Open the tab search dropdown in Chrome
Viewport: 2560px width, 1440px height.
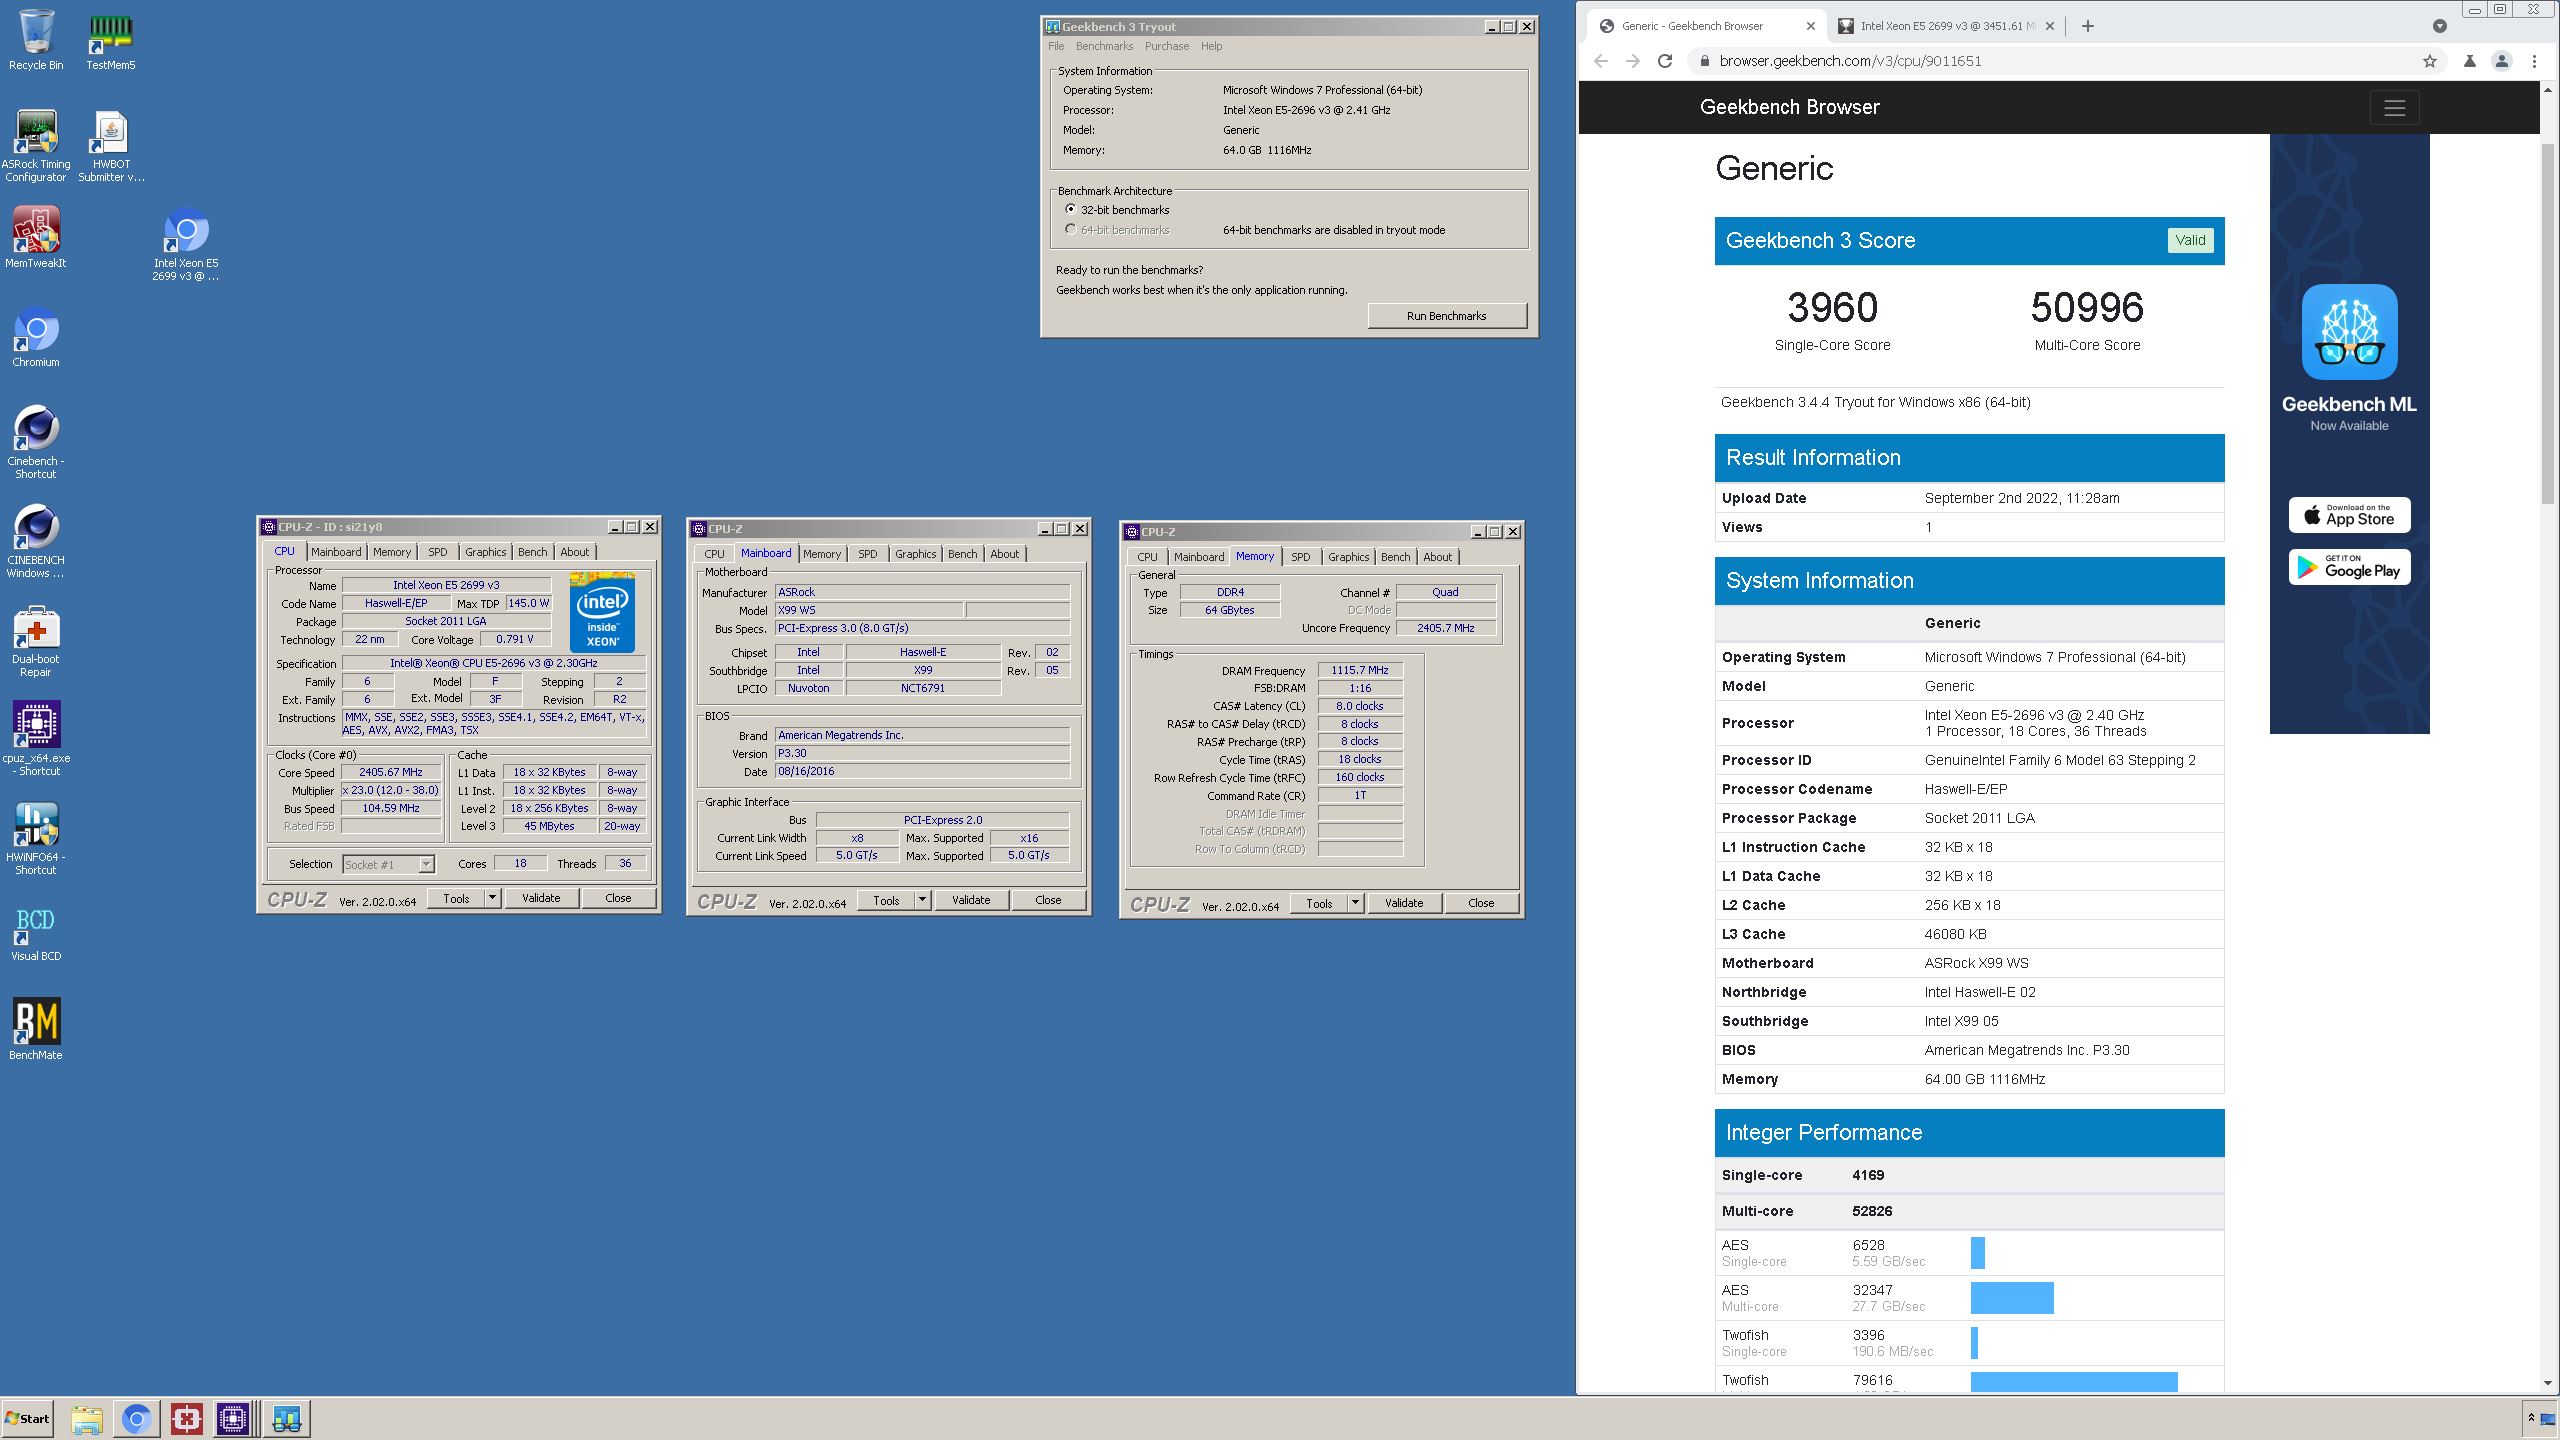2440,26
